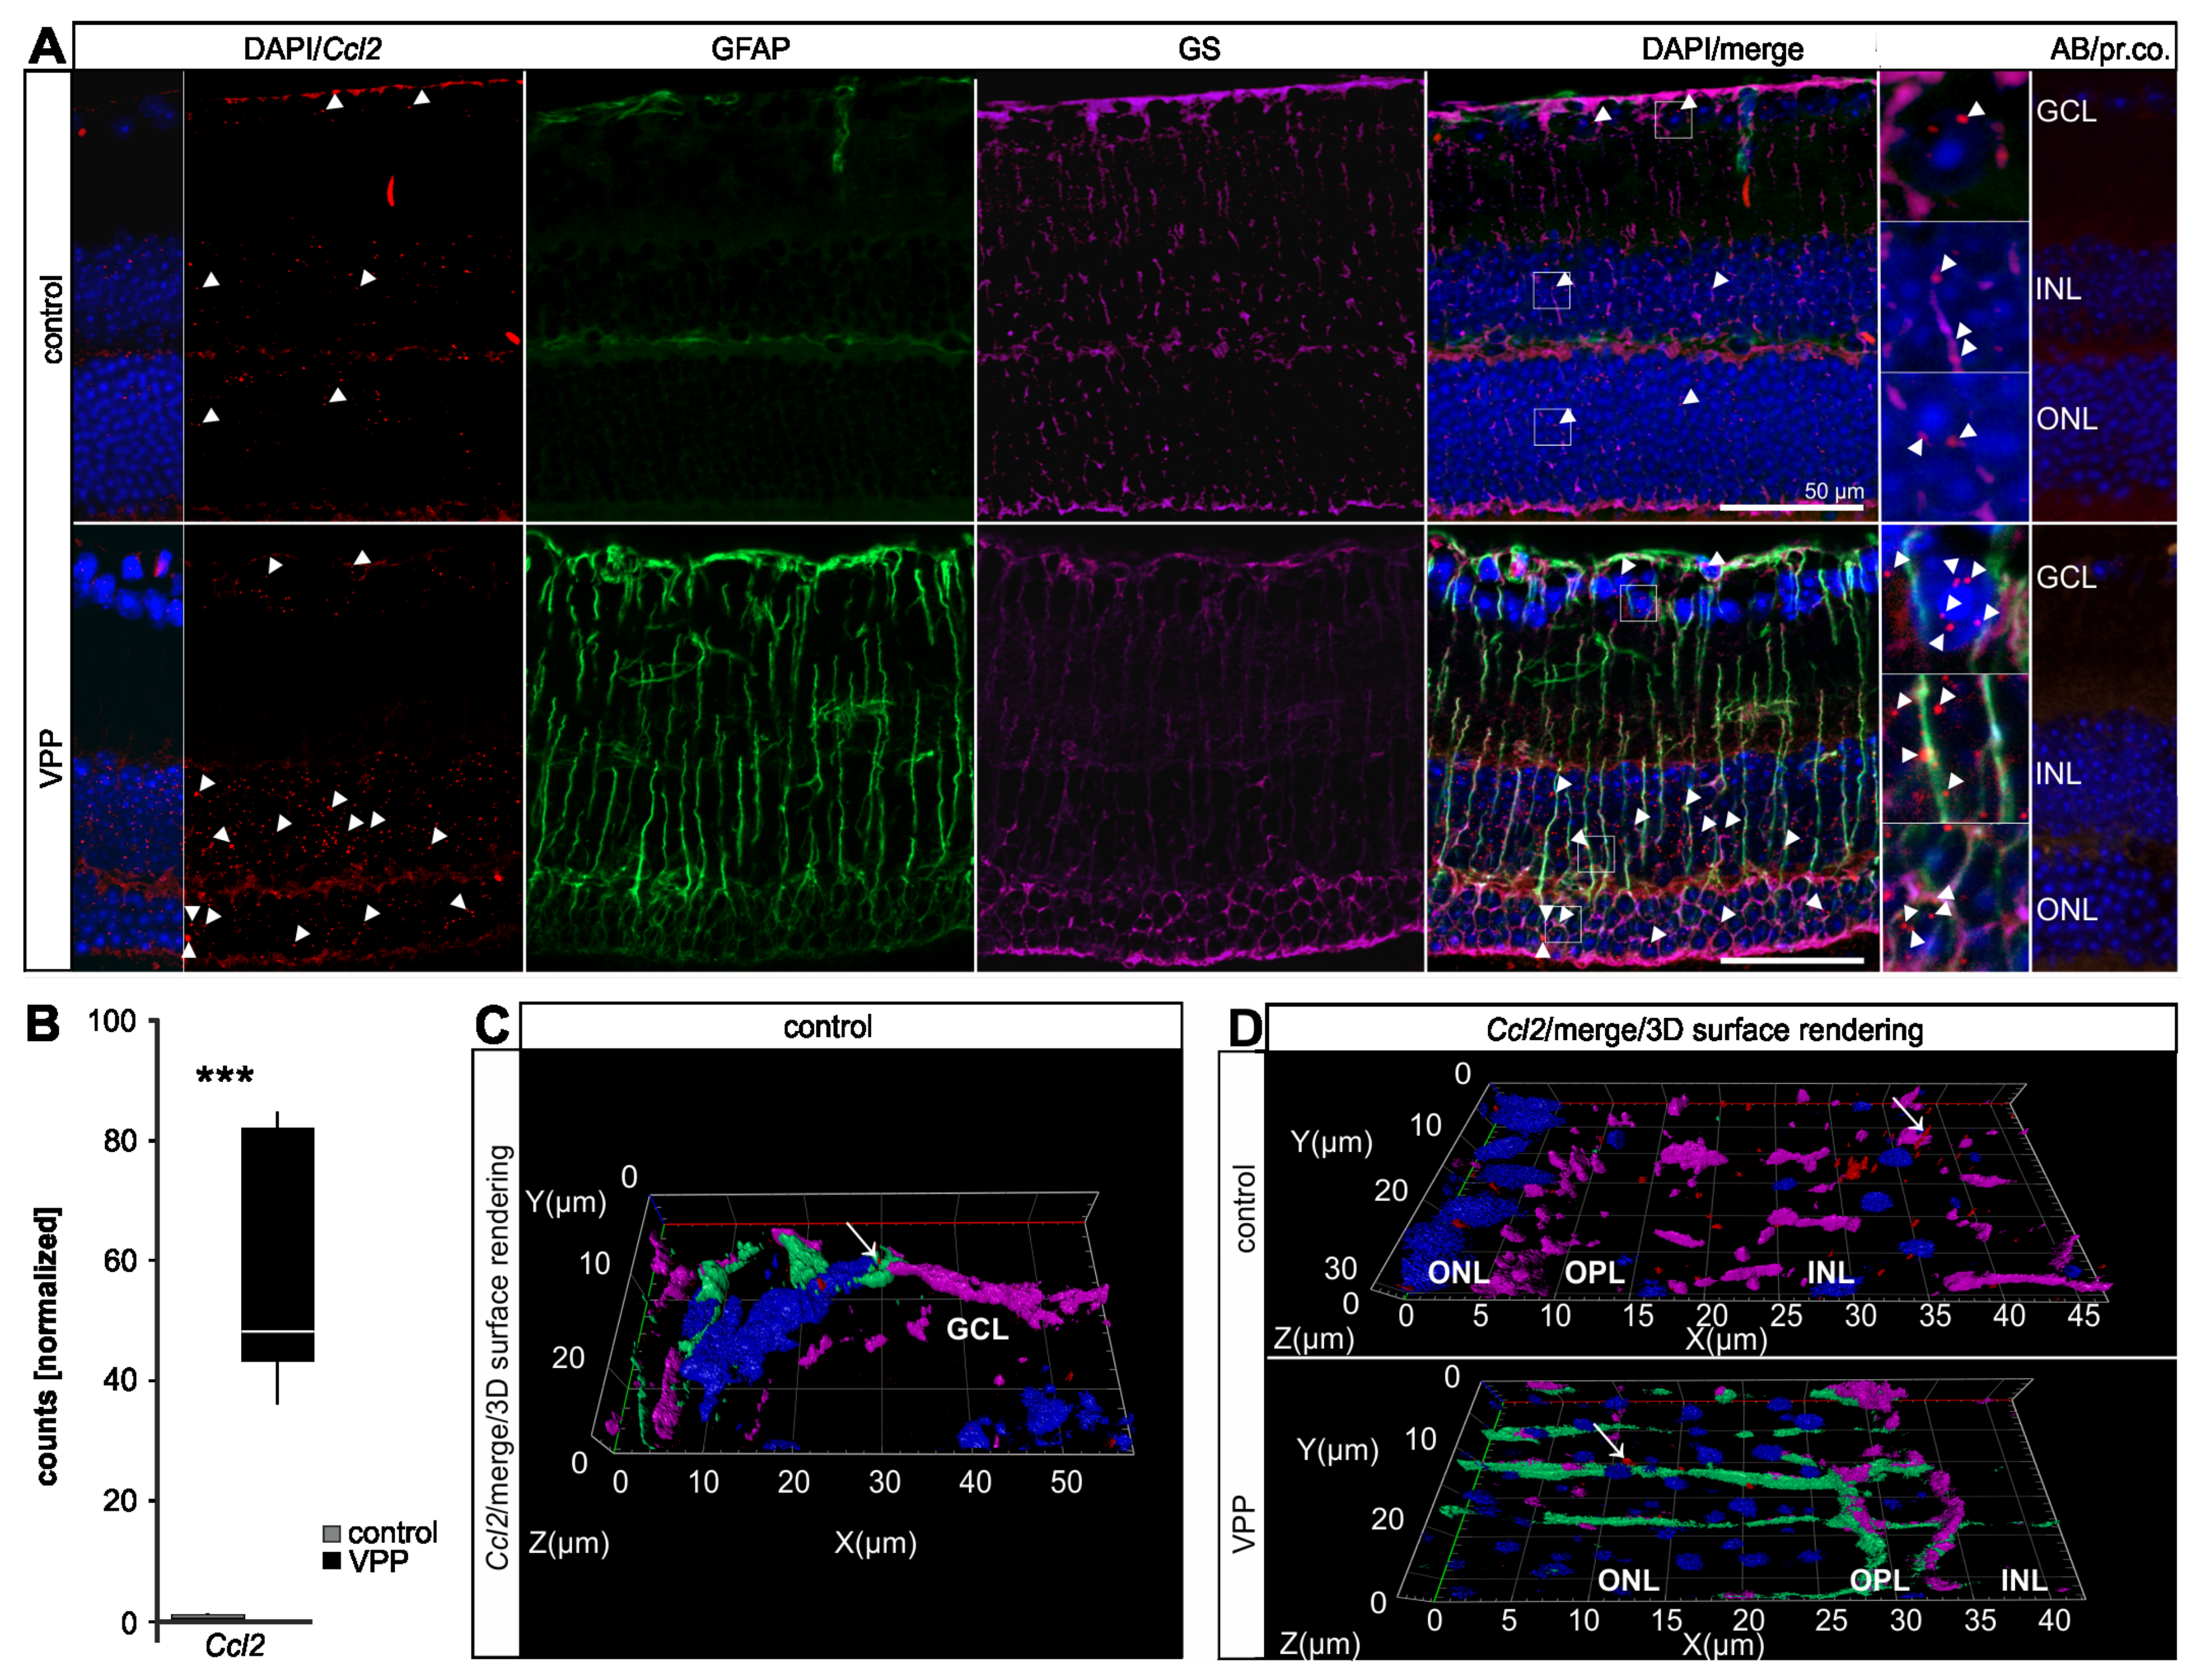
Task: Click the black VPP legend swatch
Action: coord(332,1560)
